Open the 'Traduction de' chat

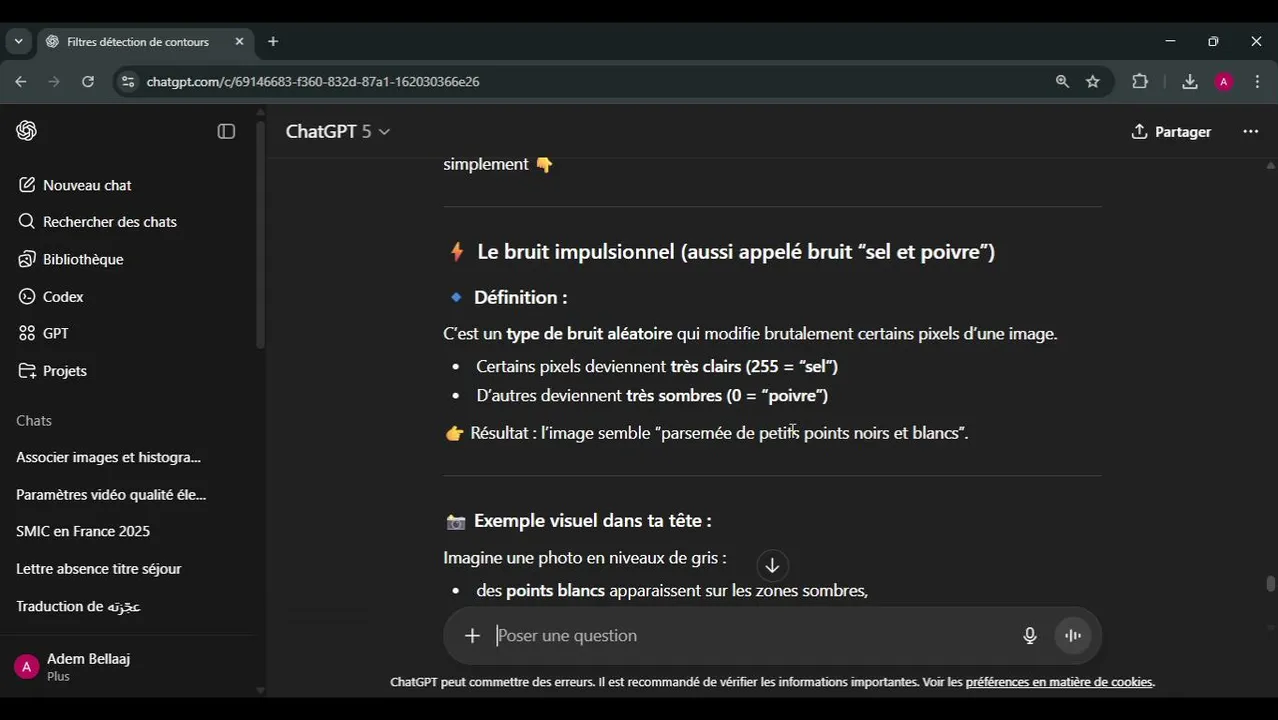coord(79,606)
